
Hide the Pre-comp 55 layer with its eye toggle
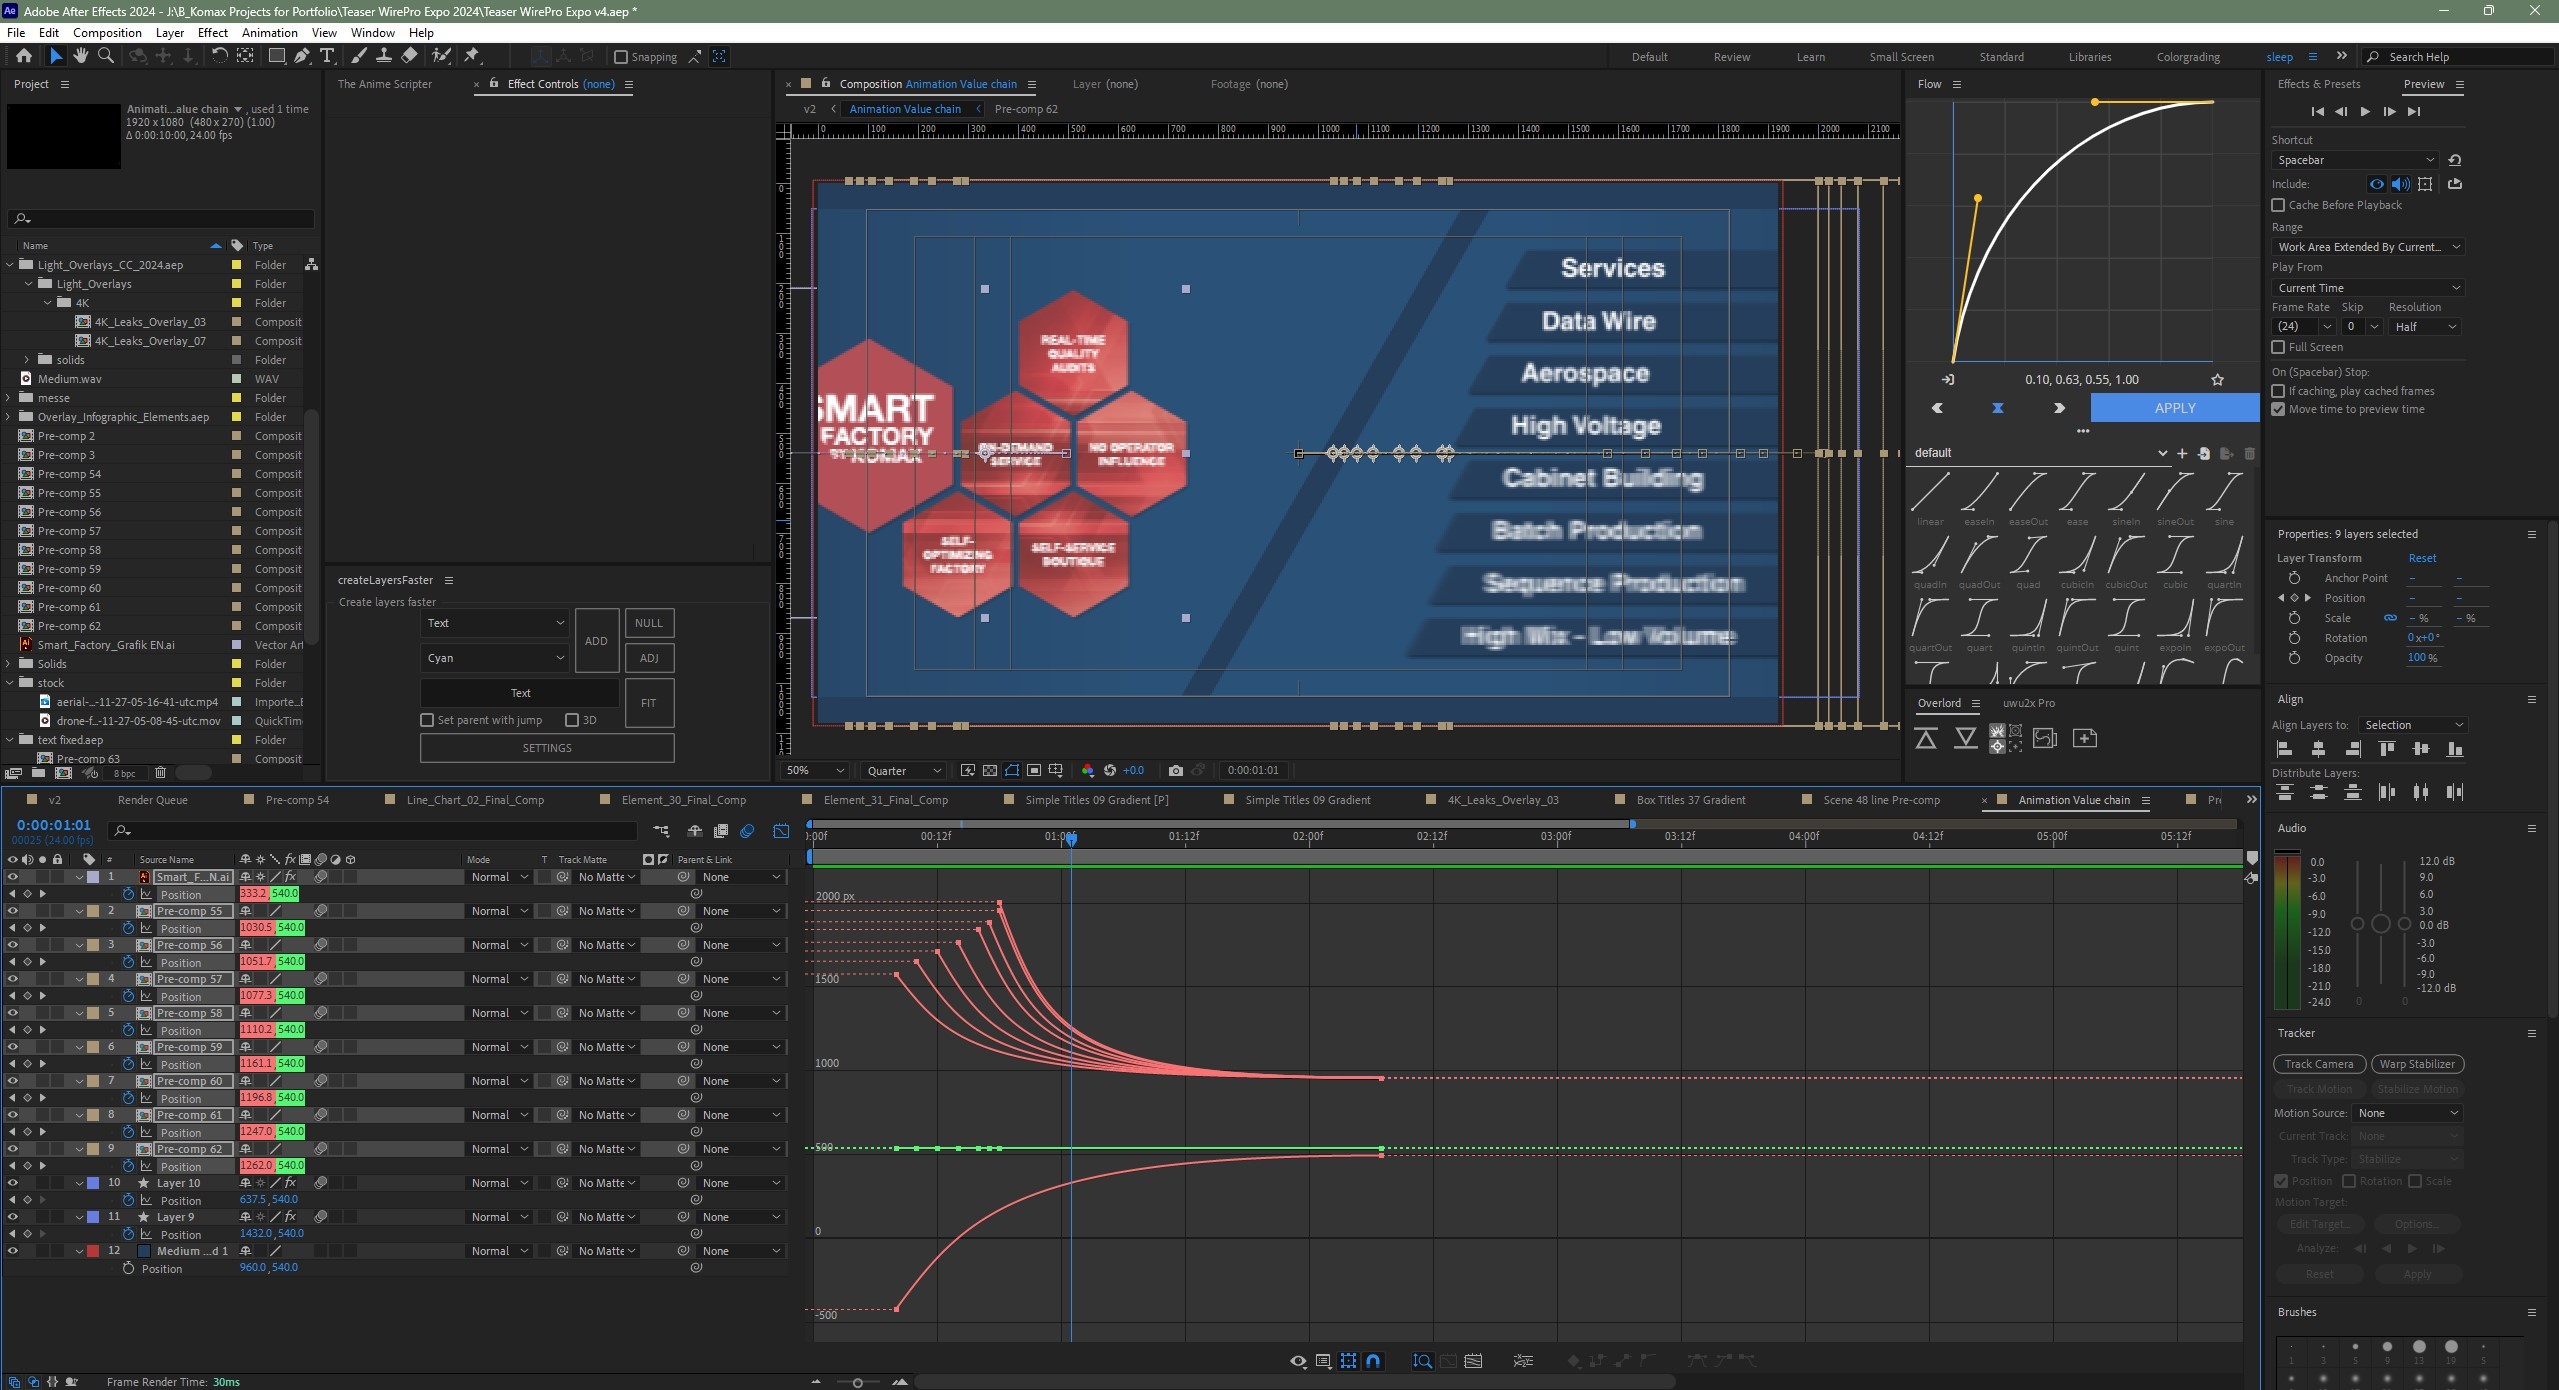point(13,911)
